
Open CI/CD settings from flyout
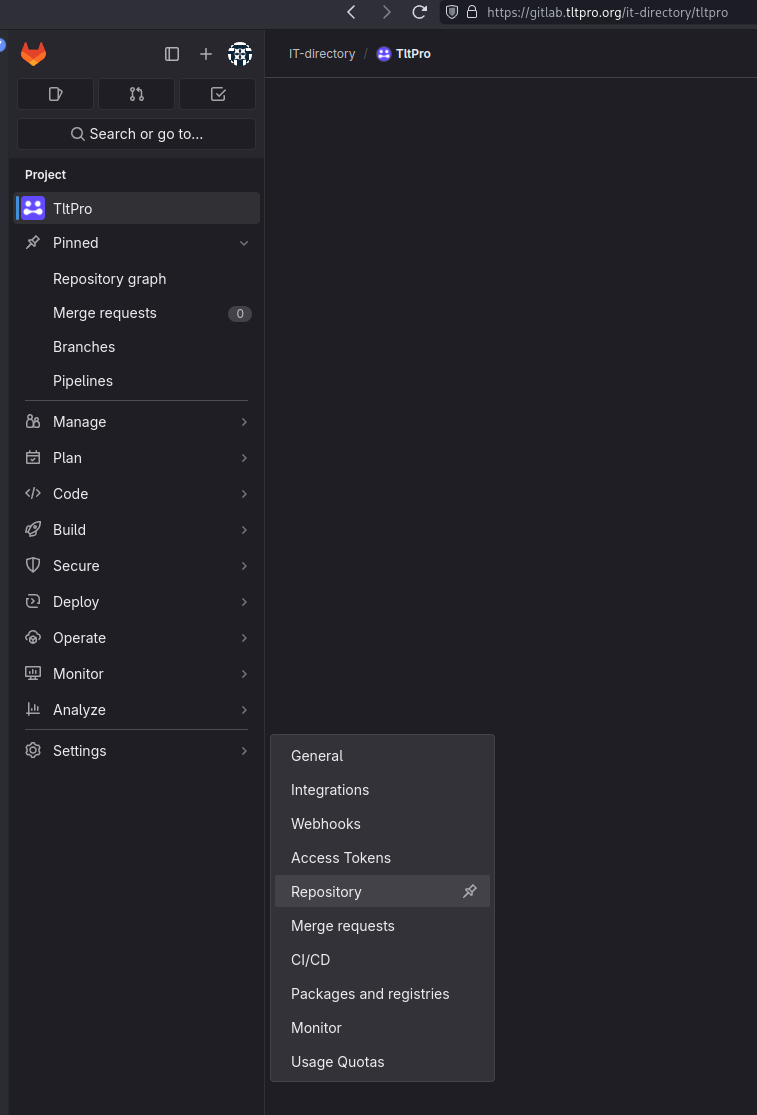click(310, 960)
